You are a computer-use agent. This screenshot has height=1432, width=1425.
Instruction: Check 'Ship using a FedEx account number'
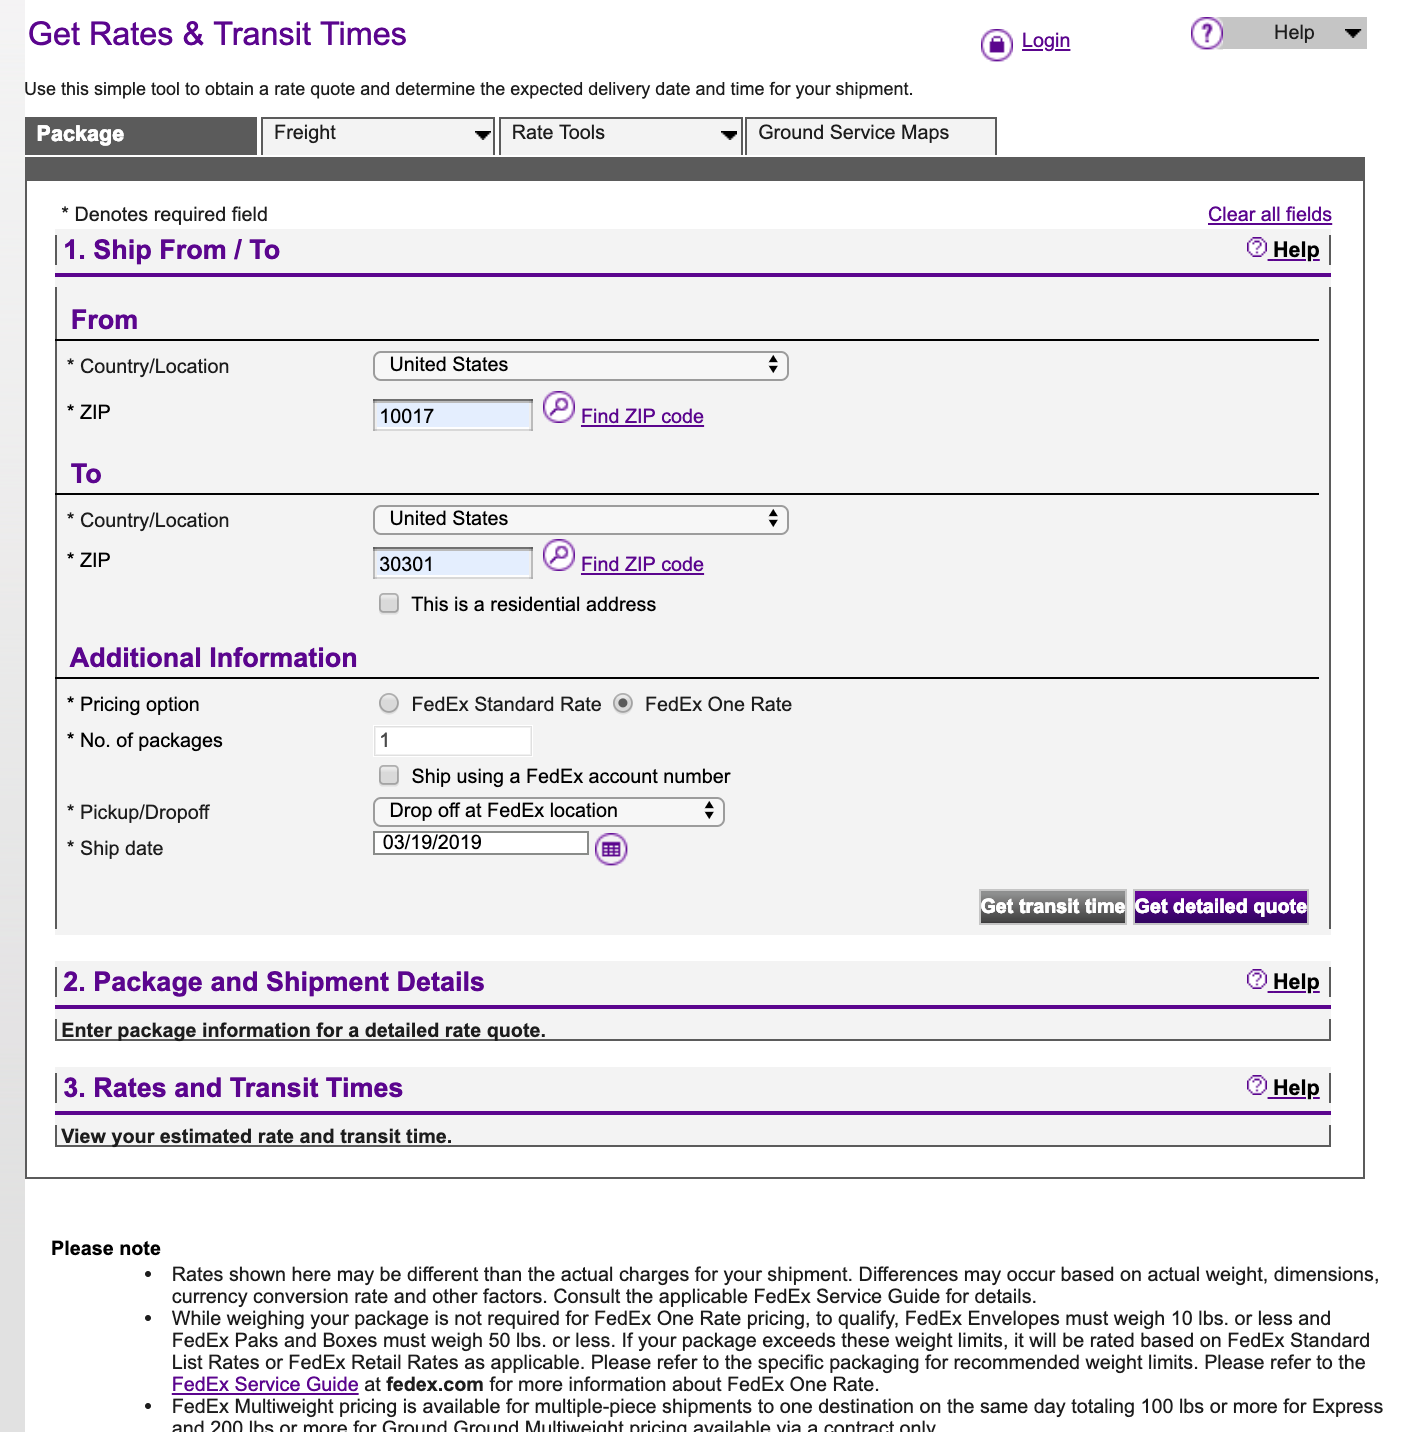point(389,775)
